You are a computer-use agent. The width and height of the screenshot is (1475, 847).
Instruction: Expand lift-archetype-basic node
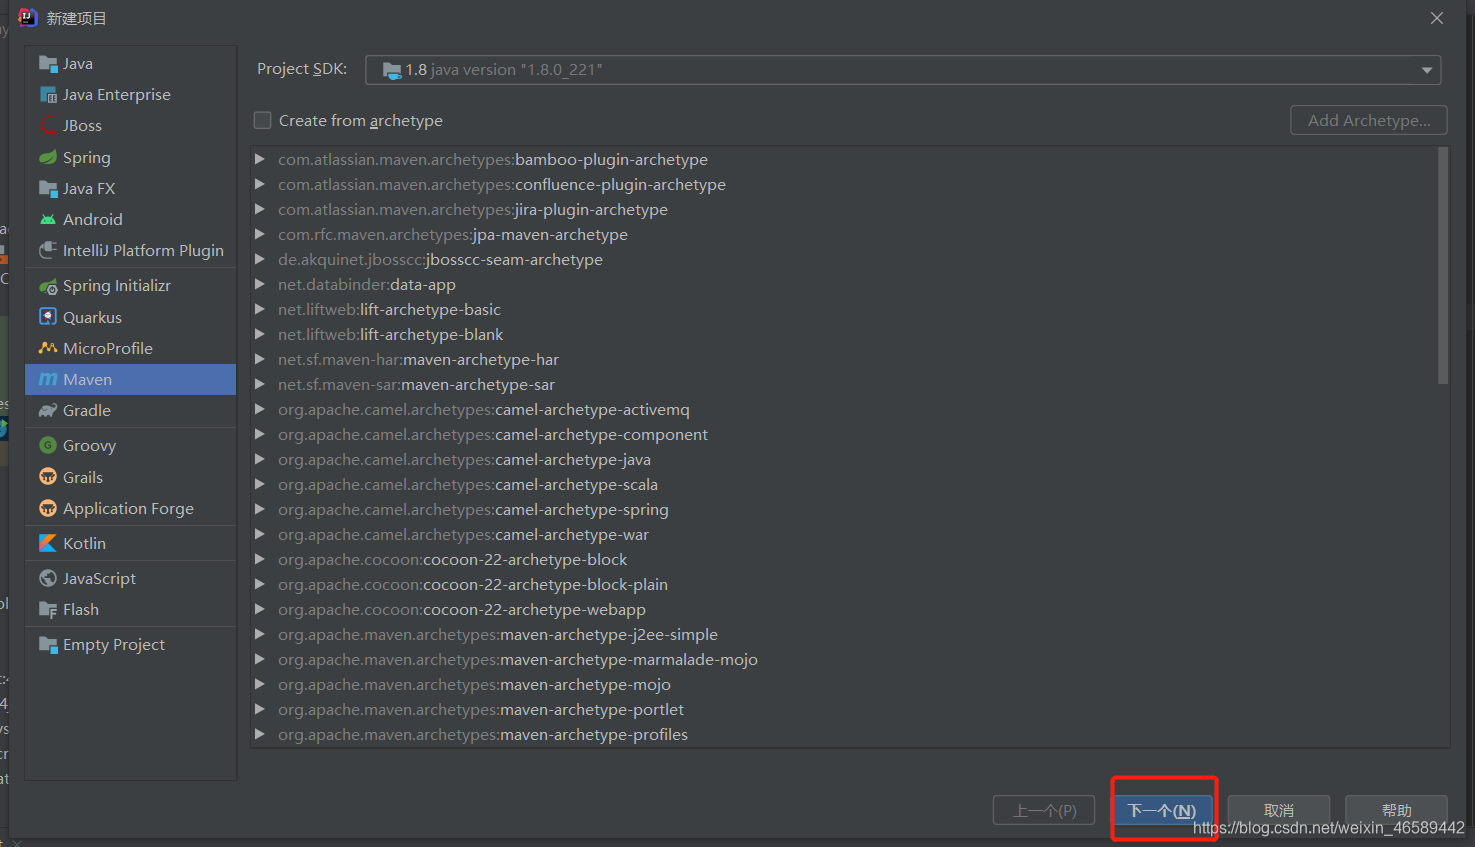click(x=260, y=309)
